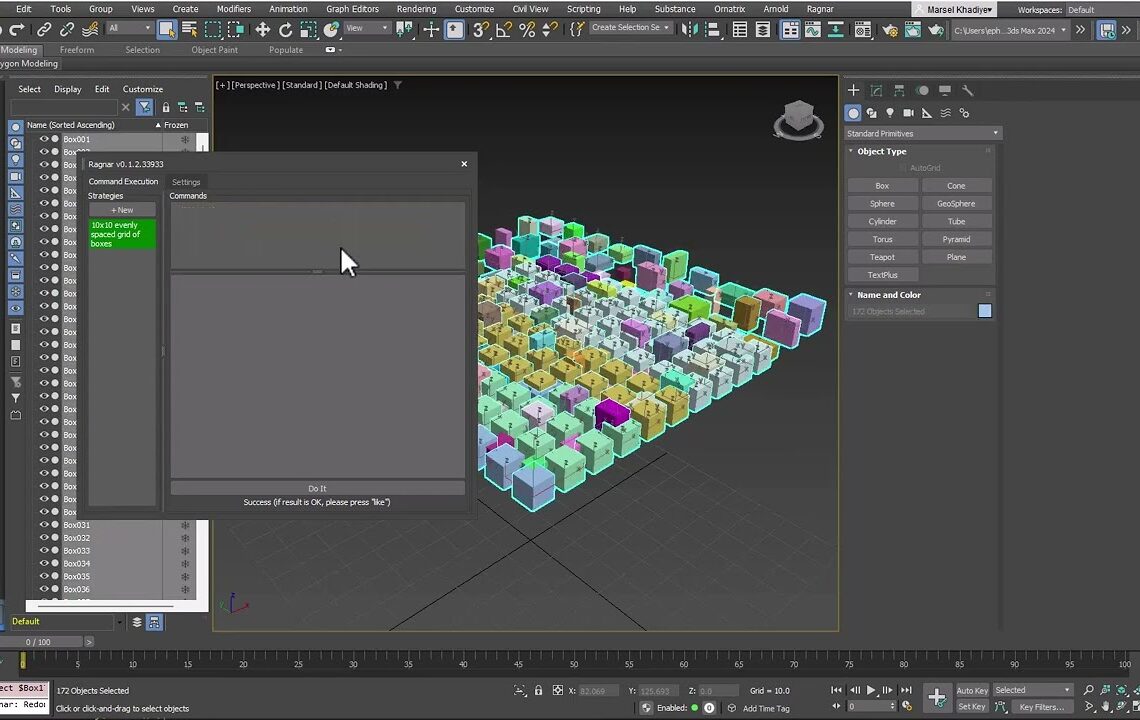Viewport: 1140px width, 720px height.
Task: Open the Standard Primitives dropdown
Action: pos(920,133)
